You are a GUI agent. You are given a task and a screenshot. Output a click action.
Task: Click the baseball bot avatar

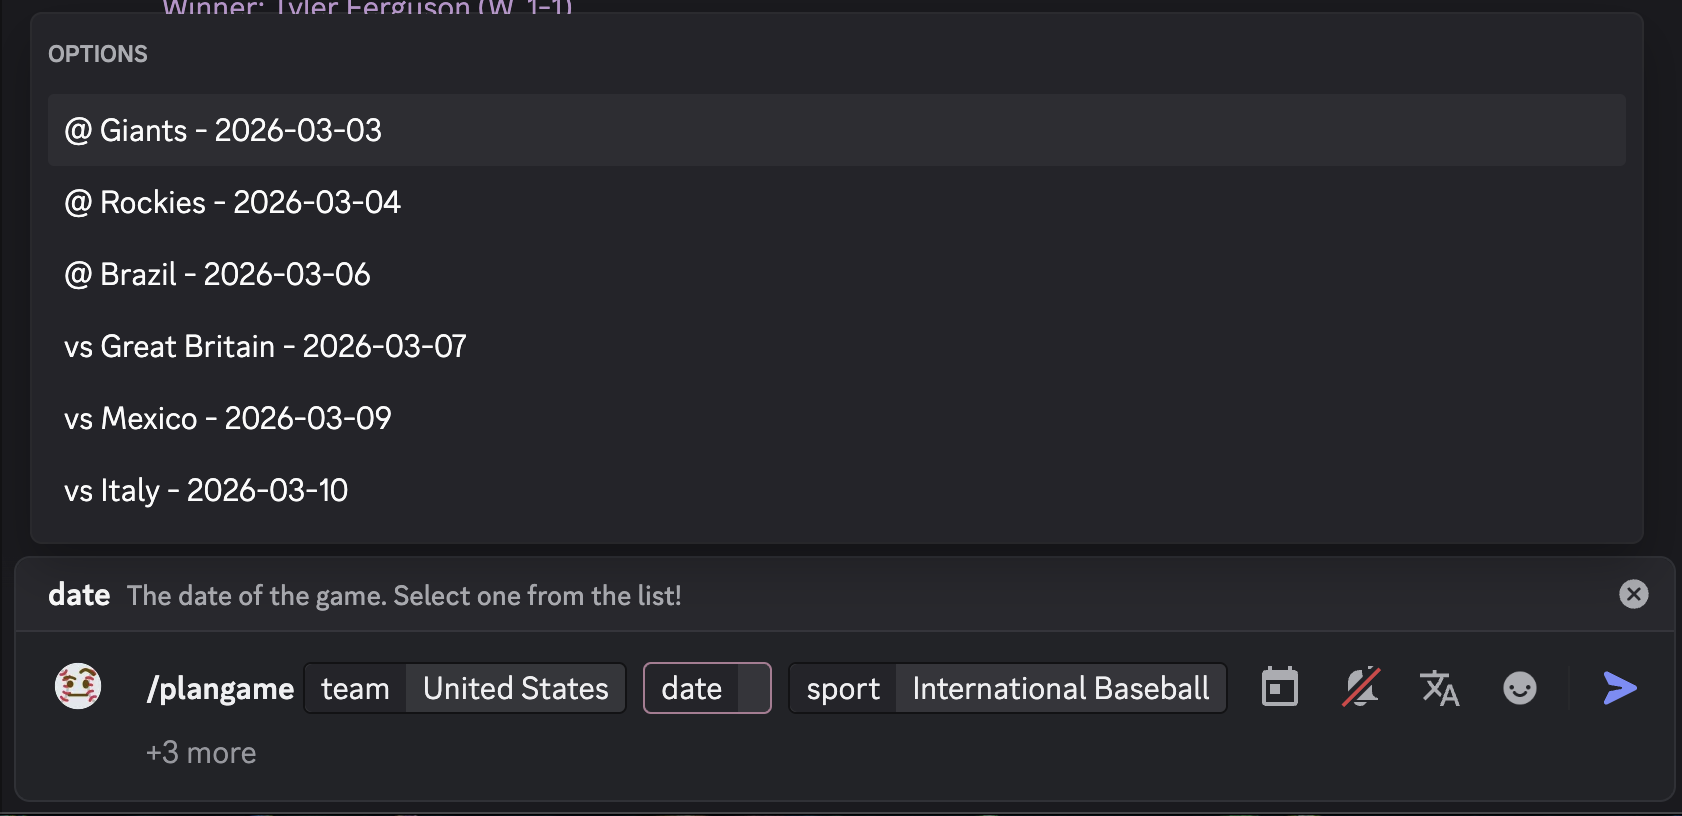pyautogui.click(x=78, y=687)
